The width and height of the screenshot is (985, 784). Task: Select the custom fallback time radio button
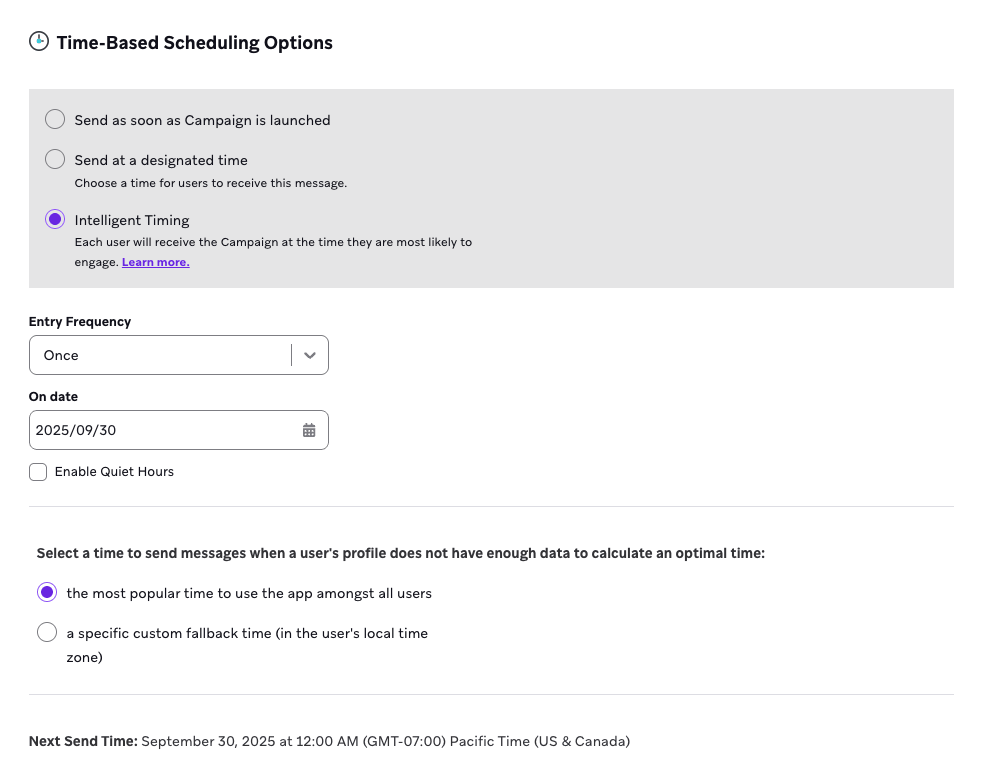pyautogui.click(x=47, y=633)
